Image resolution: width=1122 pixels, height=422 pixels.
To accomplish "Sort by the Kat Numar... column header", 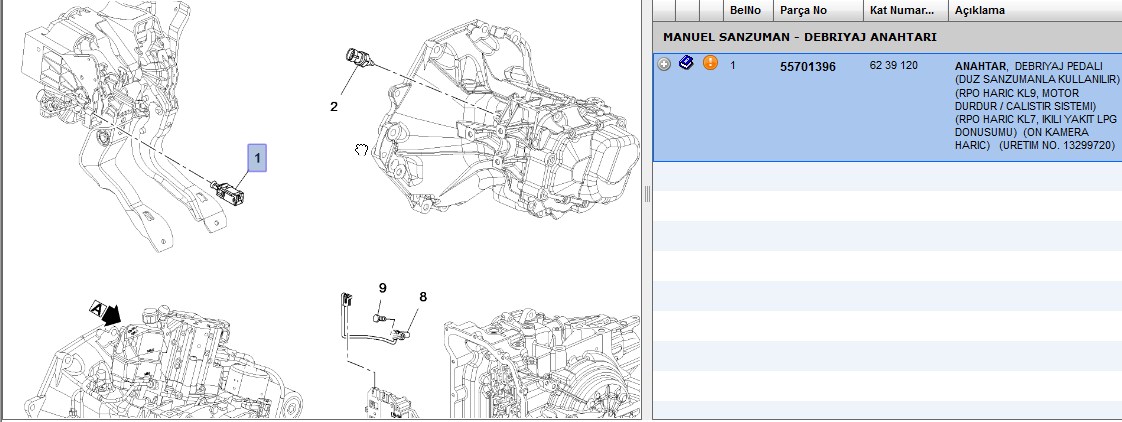I will click(906, 11).
